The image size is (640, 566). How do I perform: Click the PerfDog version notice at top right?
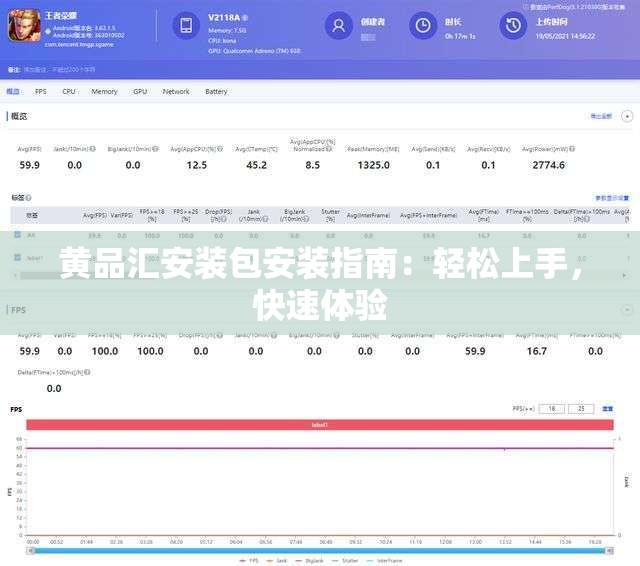click(574, 7)
